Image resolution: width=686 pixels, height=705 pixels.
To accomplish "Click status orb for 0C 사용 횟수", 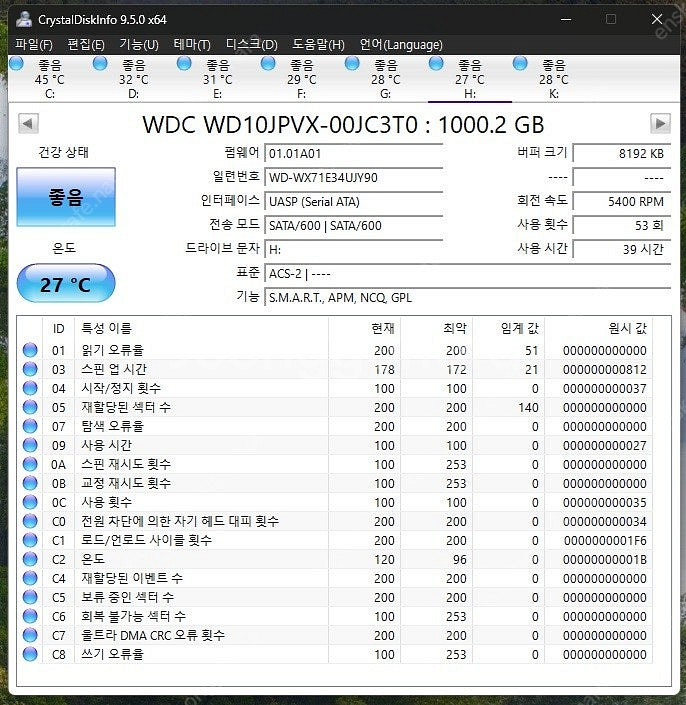I will tap(30, 502).
